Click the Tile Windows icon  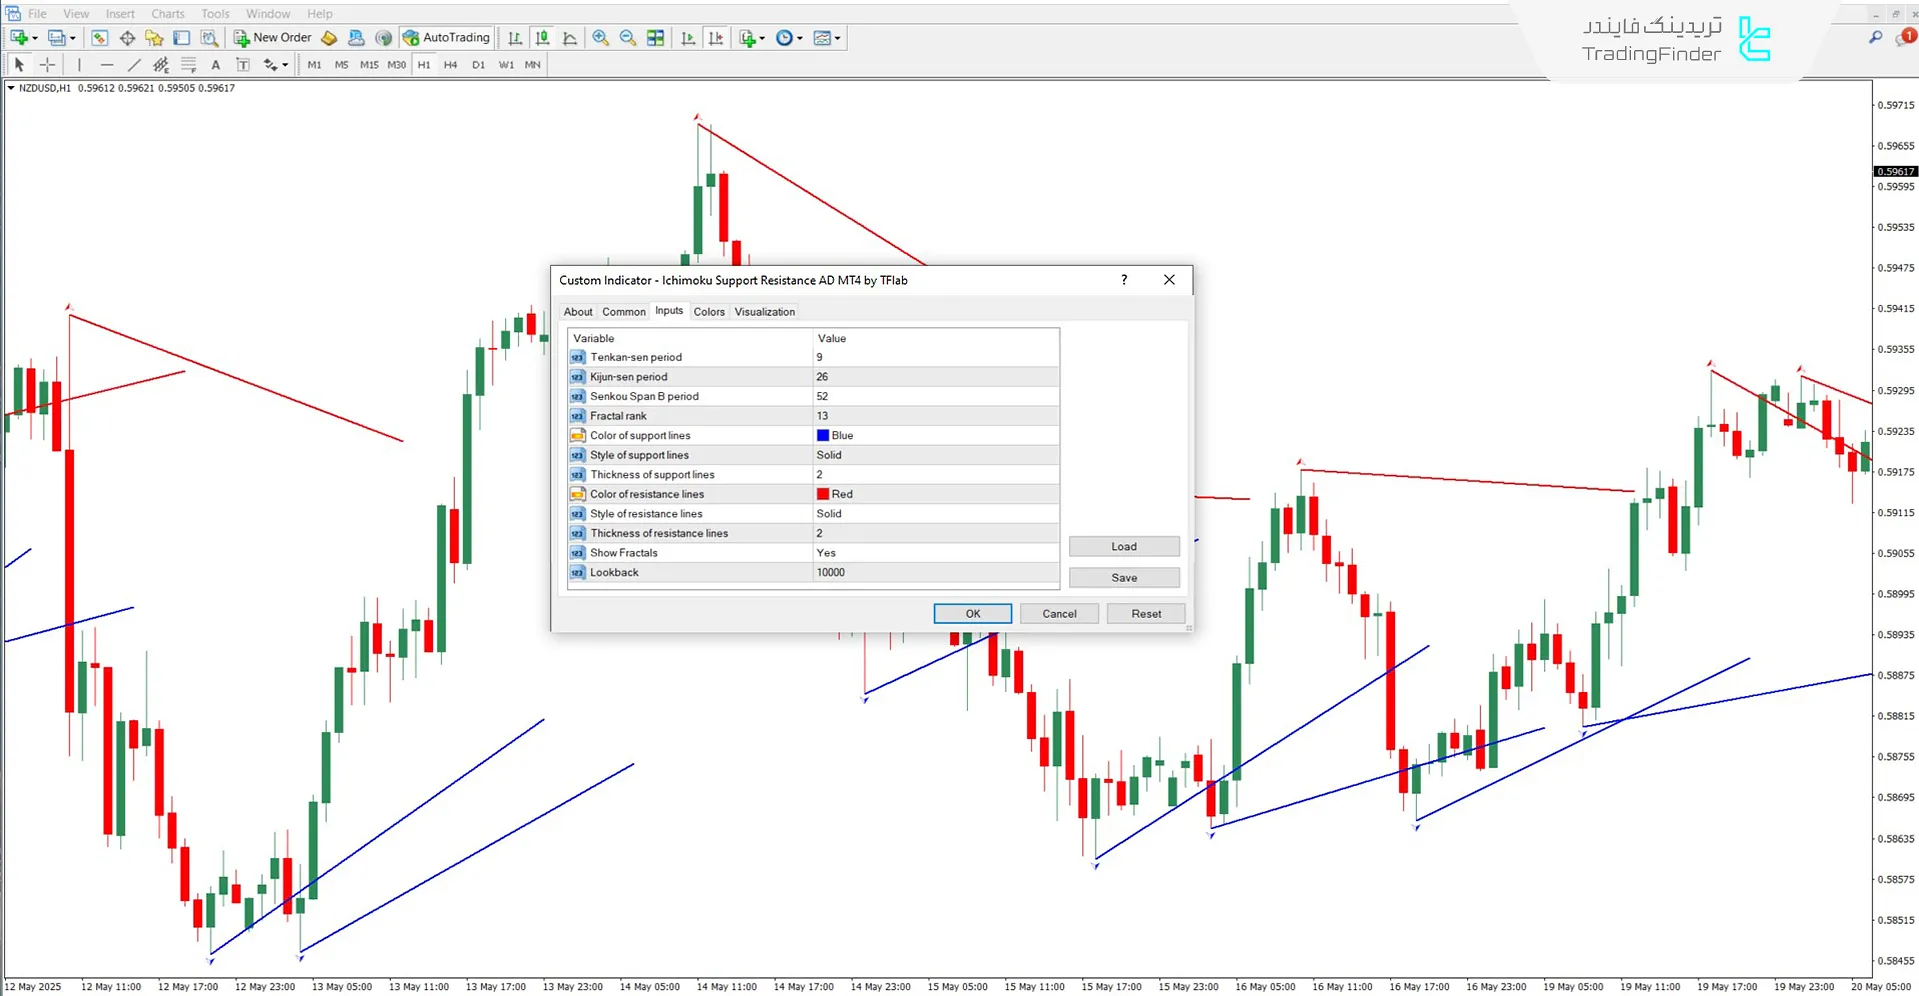656,38
